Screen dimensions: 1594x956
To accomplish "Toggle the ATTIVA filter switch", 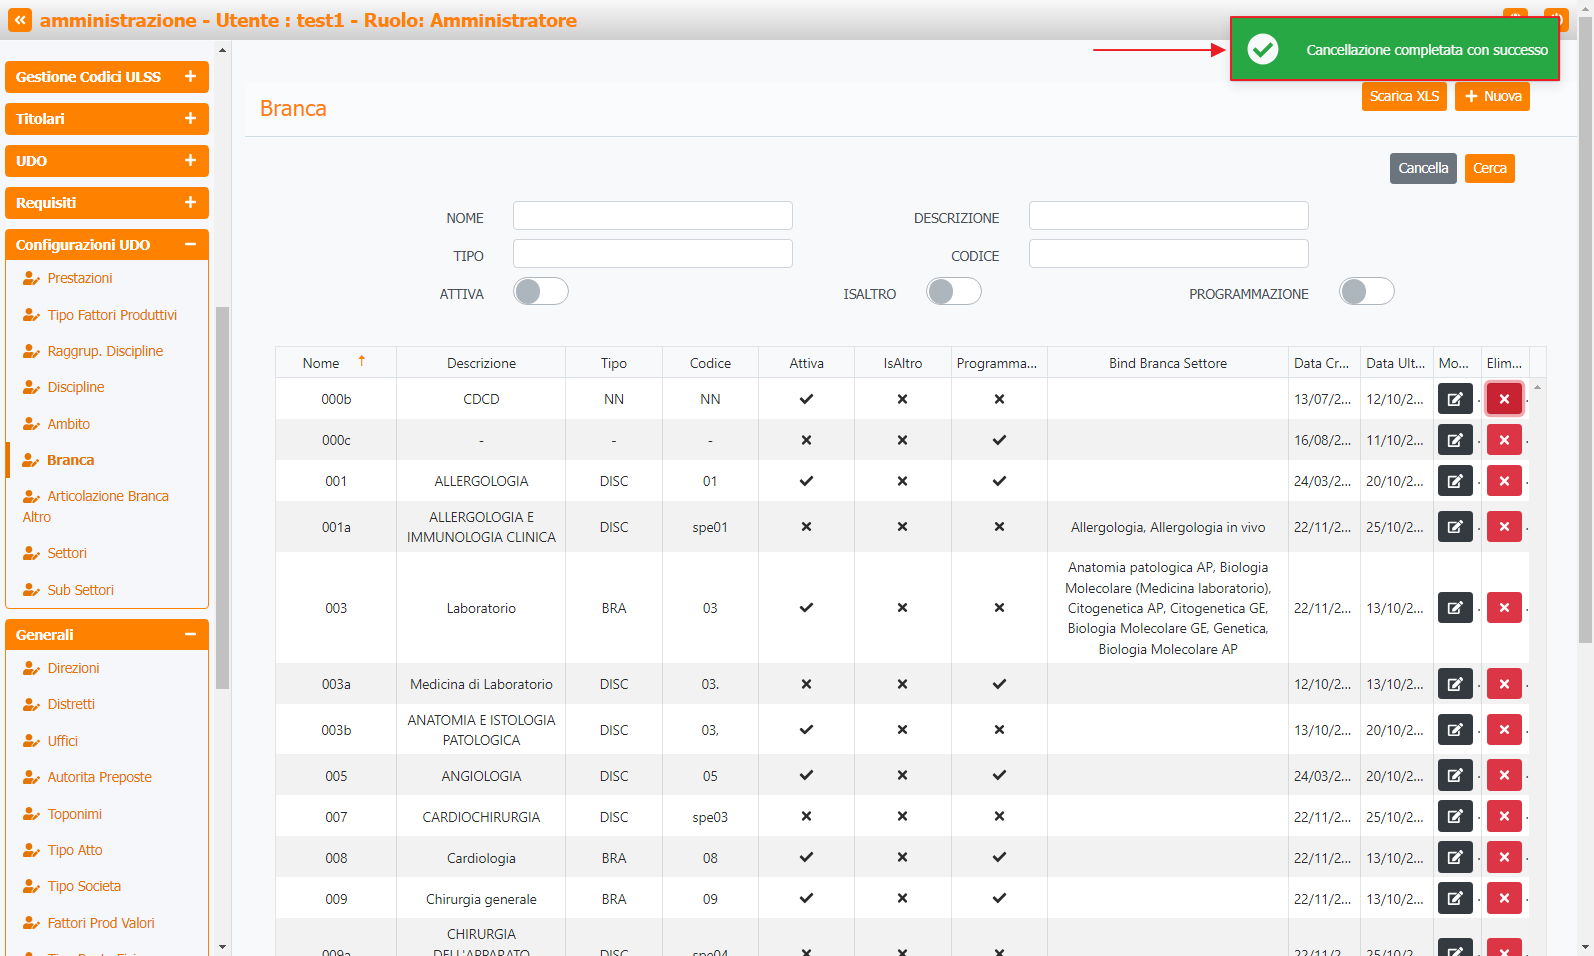I will coord(540,292).
